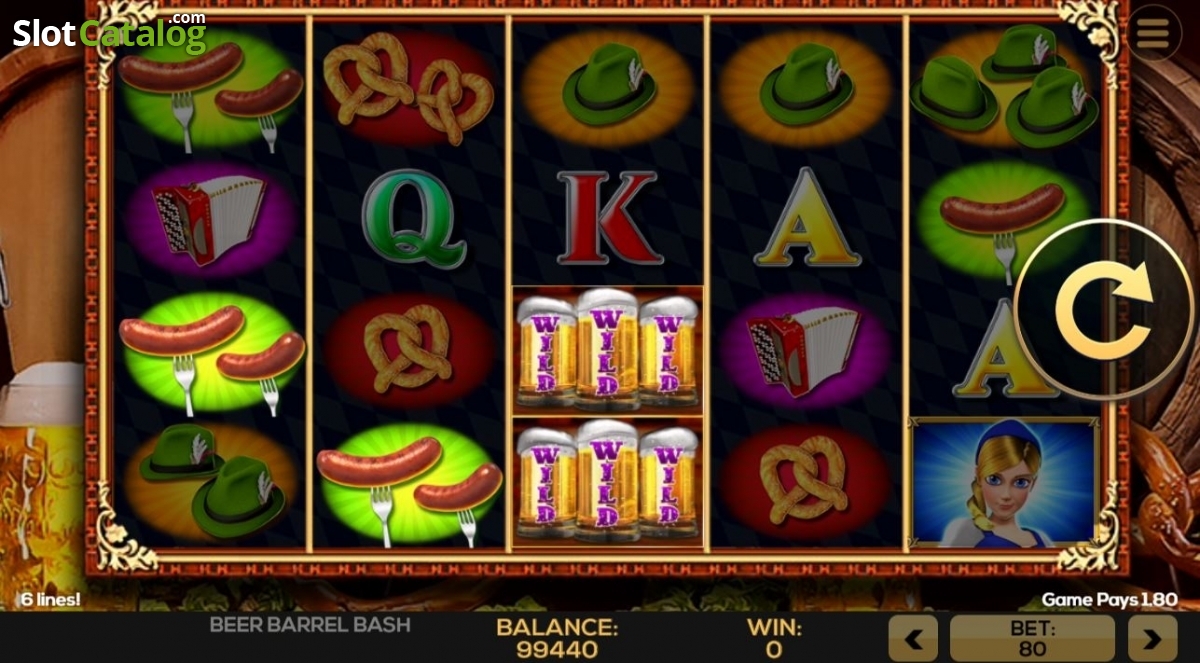Screen dimensions: 1200x663
Task: Click the lower wild beer mugs symbol
Action: click(607, 482)
